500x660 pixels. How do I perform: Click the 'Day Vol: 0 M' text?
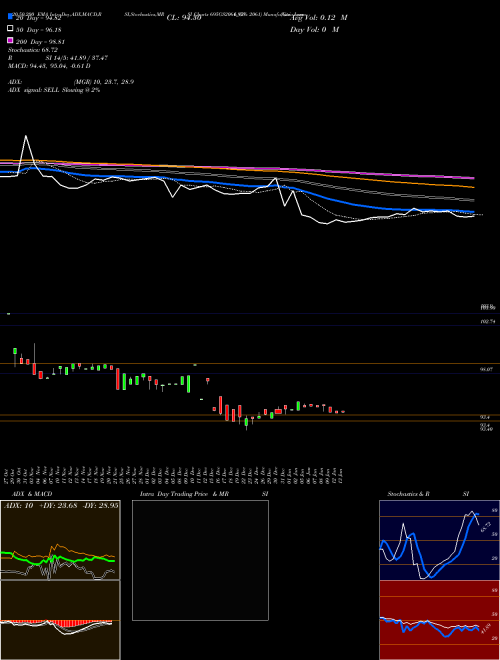coord(314,29)
